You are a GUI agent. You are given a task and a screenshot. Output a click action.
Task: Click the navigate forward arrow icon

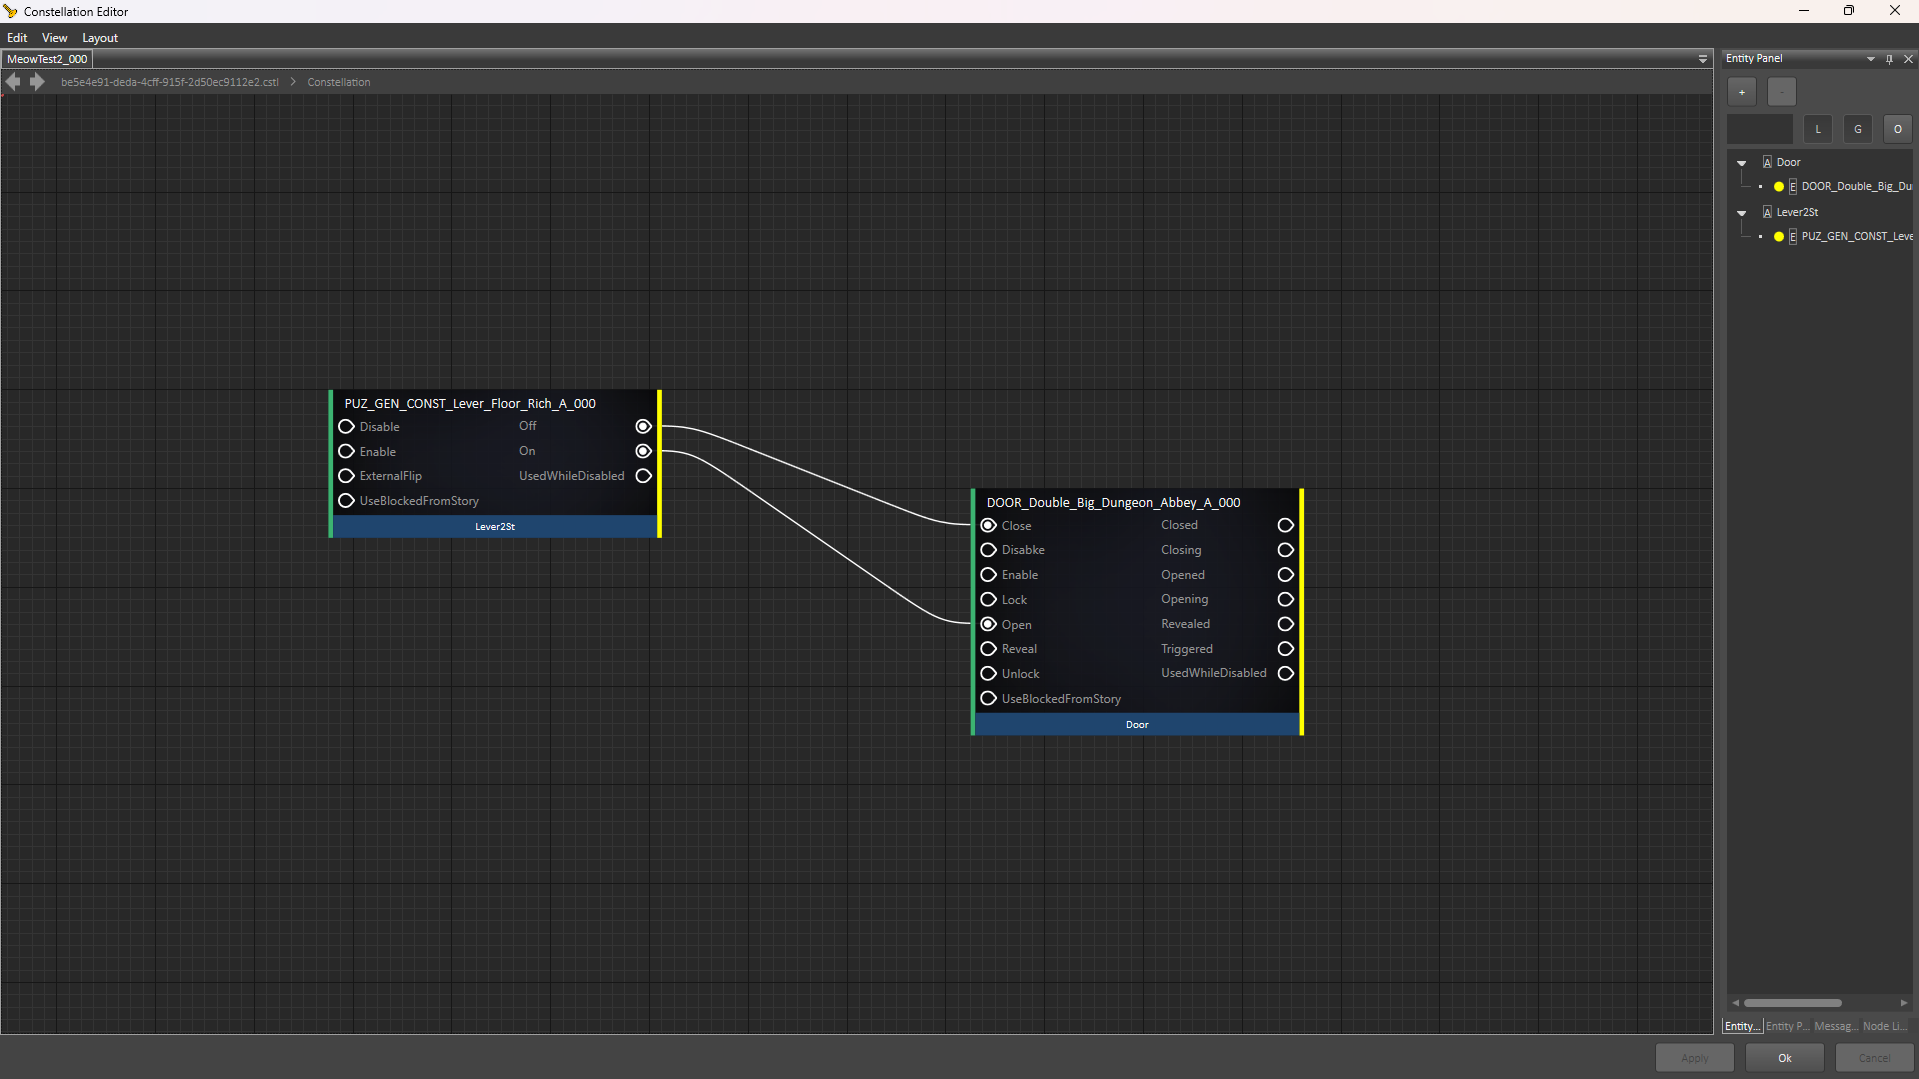pyautogui.click(x=37, y=82)
